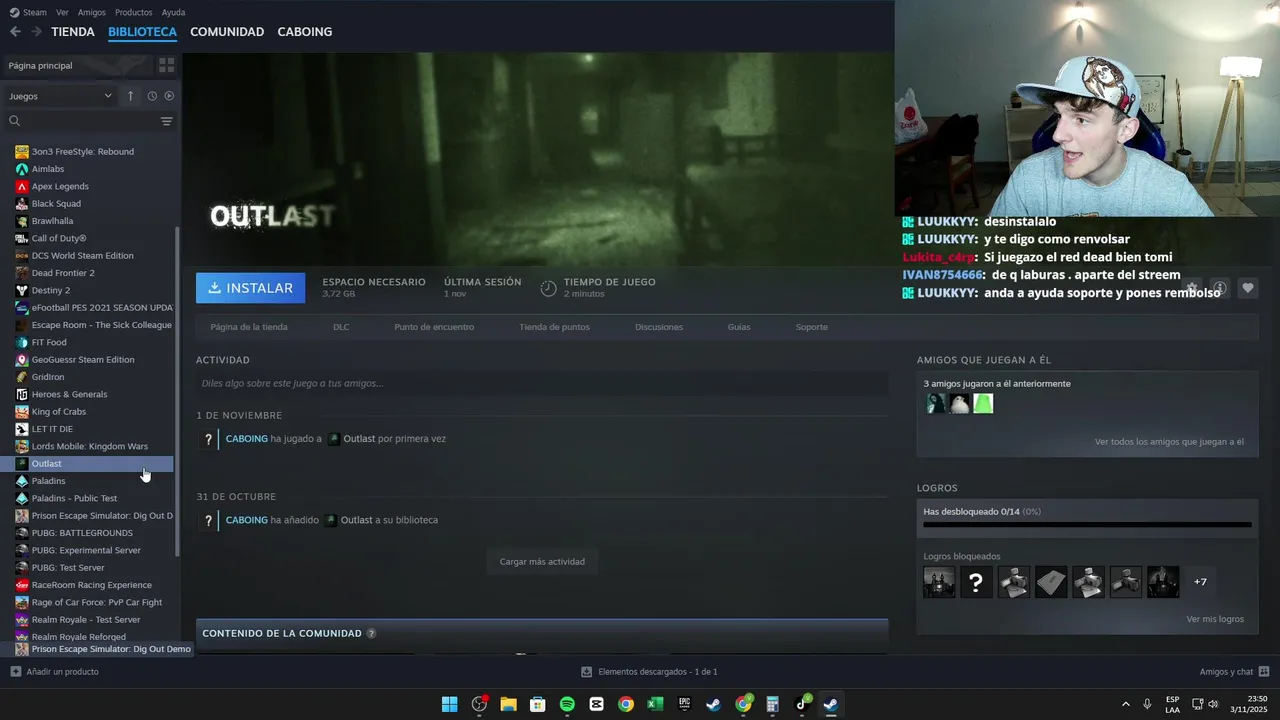Click the +7 locked achievements thumbnail
Screen dimensions: 1280x720
1200,582
